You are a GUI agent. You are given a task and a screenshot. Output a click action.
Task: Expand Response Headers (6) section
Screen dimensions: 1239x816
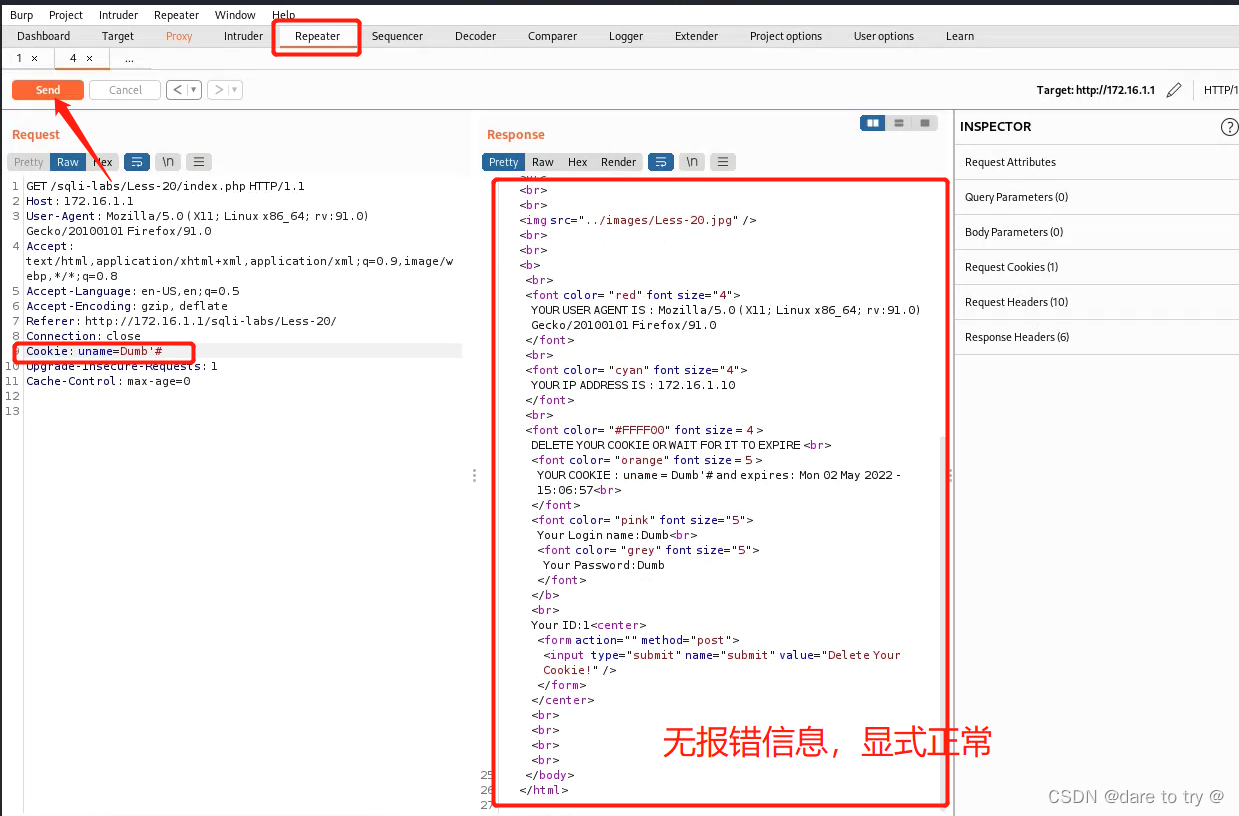point(1097,337)
